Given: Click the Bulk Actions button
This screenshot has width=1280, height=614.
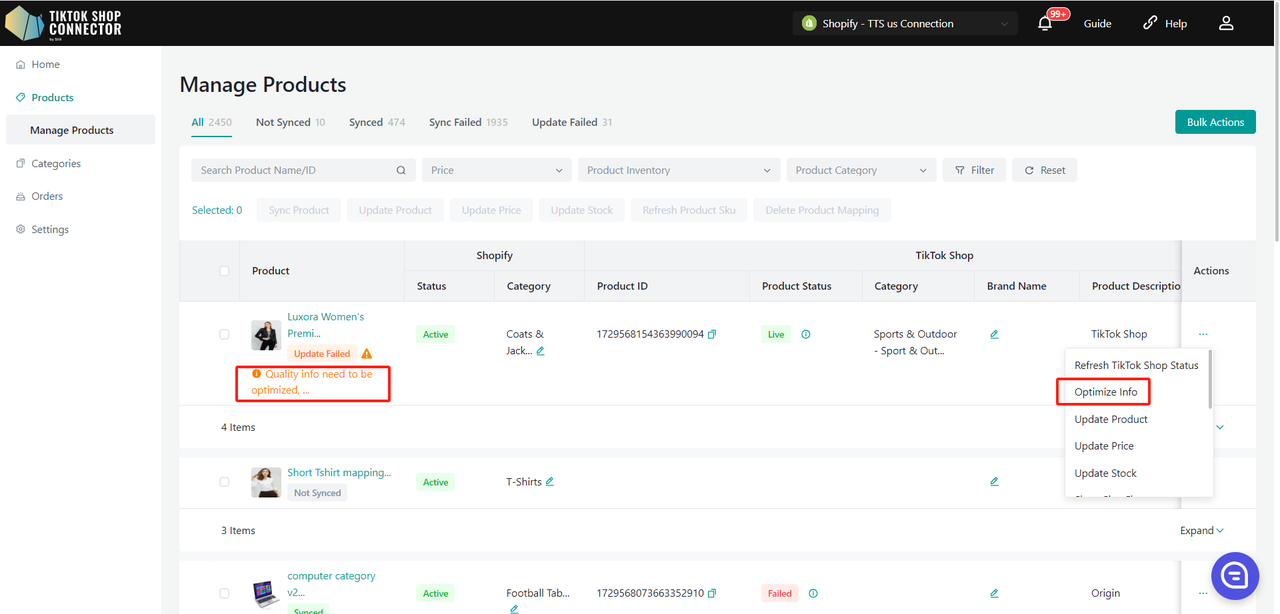Looking at the screenshot, I should pyautogui.click(x=1215, y=122).
